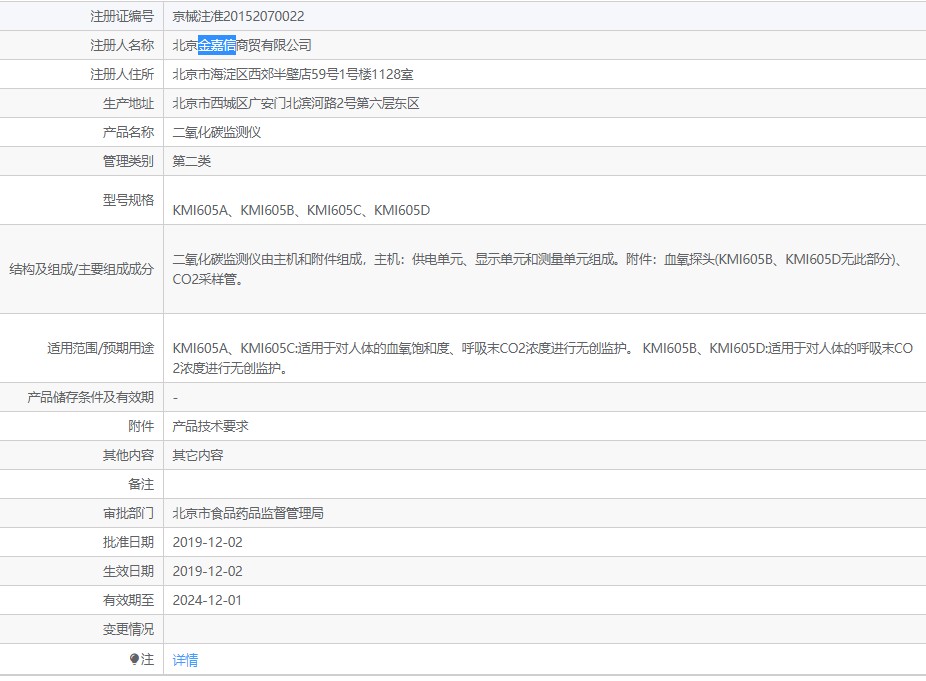Screen dimensions: 926x681
Task: Click the 其它内容 value cell
Action: tap(198, 455)
